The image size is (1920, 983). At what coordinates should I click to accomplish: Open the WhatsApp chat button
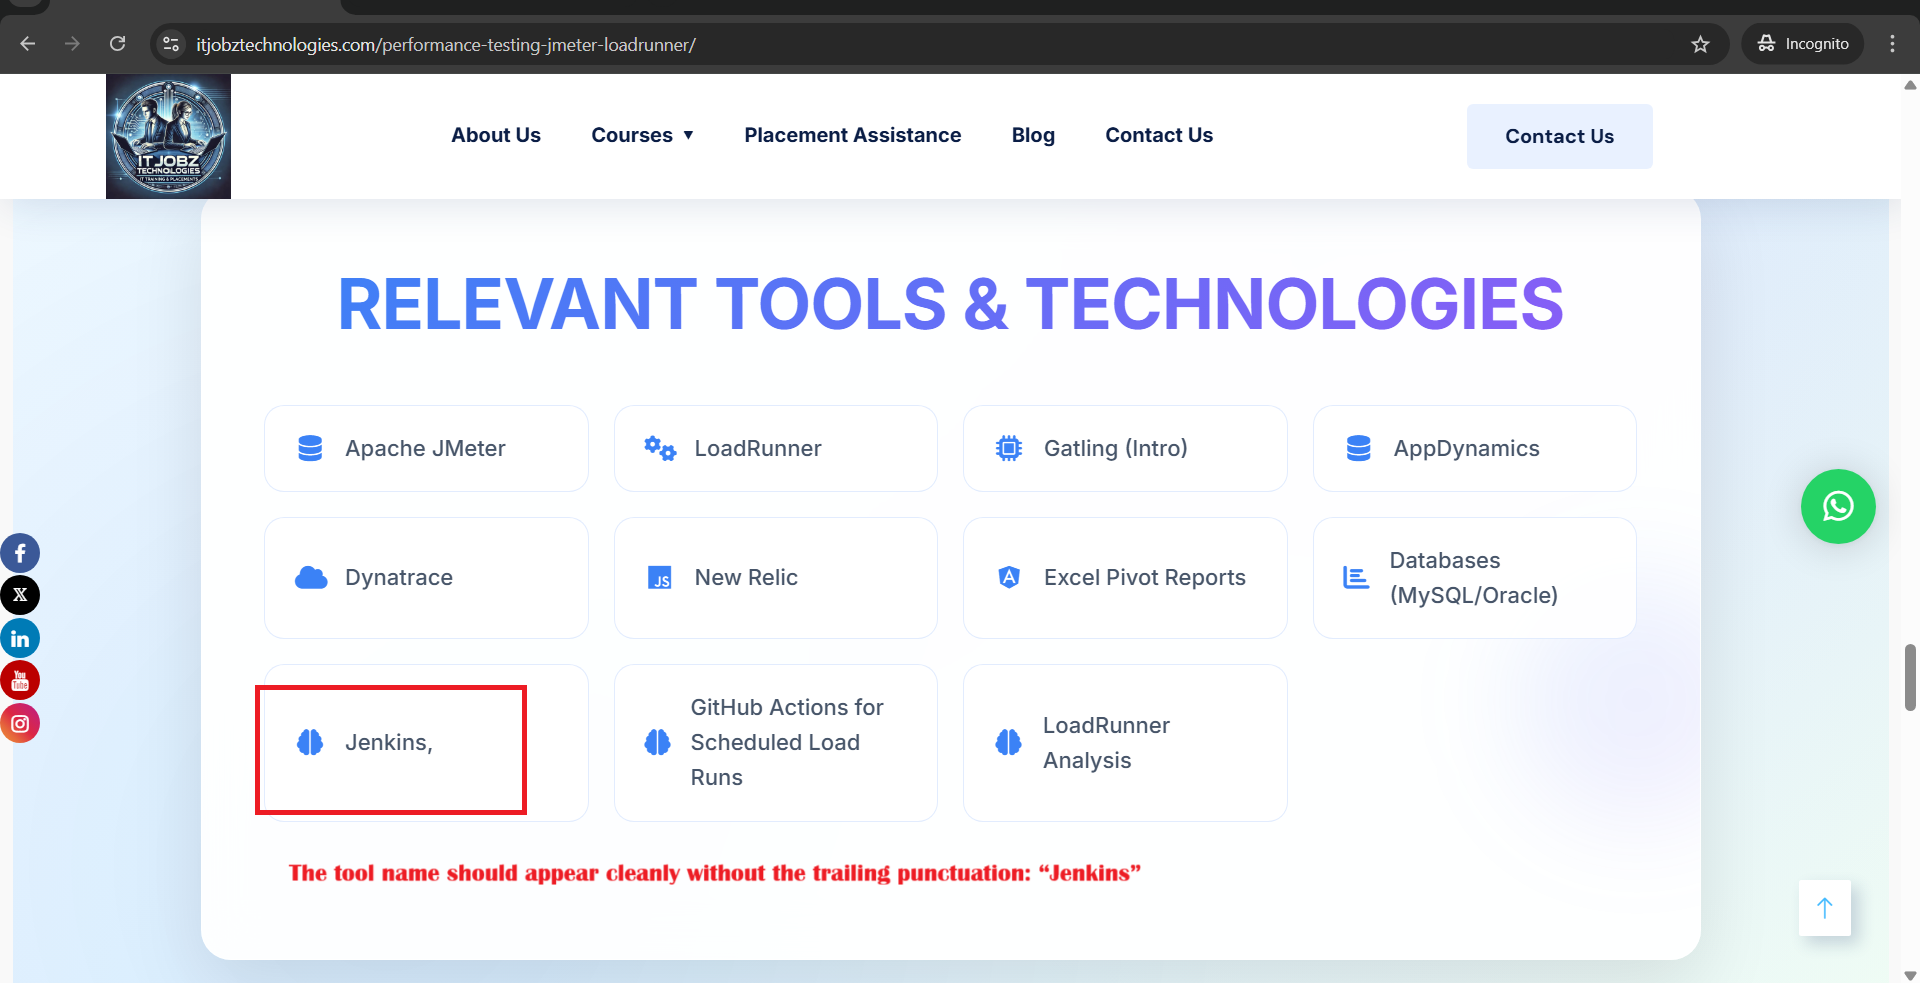[1837, 507]
